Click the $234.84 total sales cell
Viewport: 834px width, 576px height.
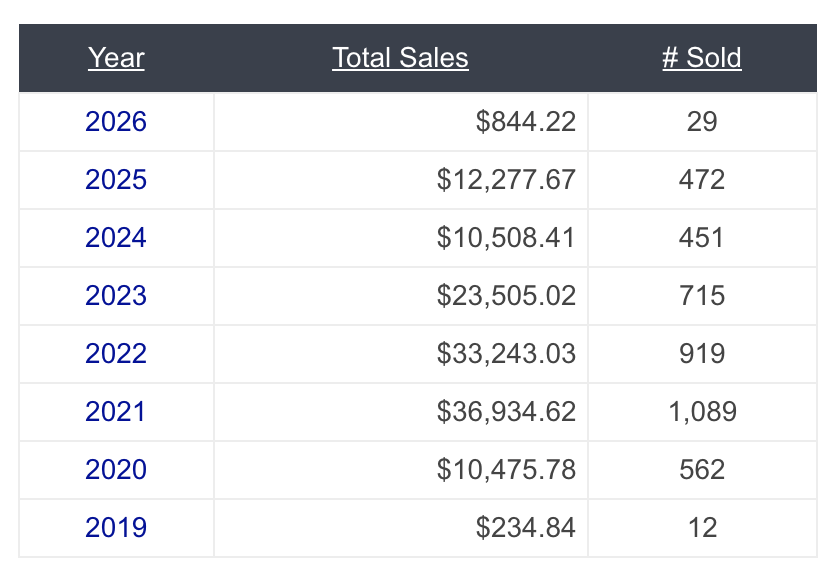[525, 528]
